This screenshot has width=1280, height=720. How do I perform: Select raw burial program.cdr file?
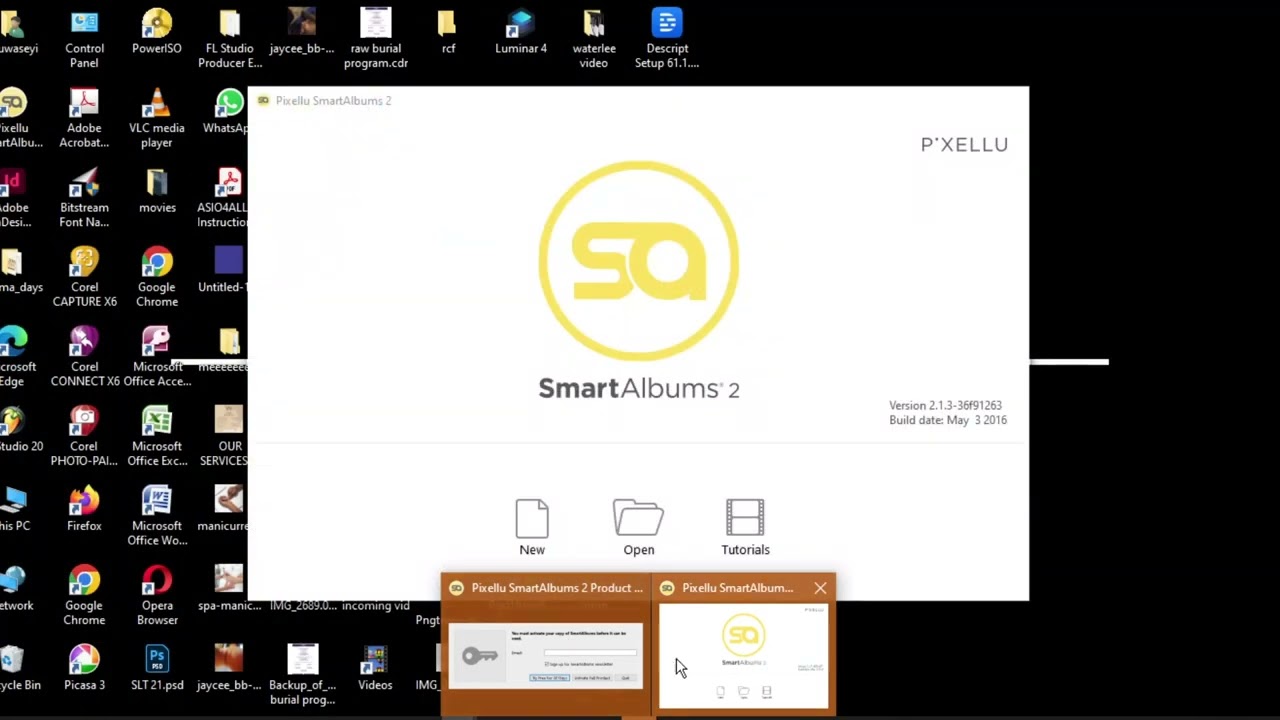tap(376, 38)
